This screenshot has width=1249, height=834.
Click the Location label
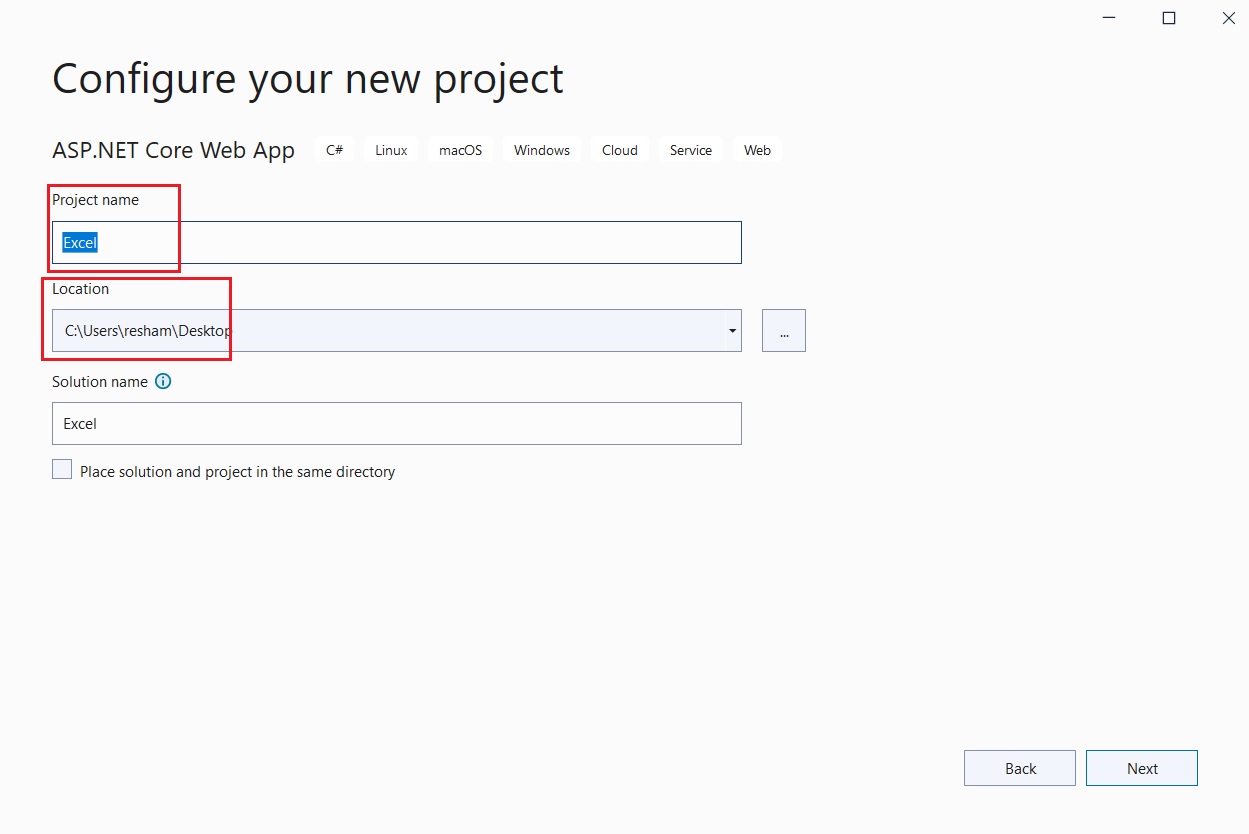coord(80,289)
